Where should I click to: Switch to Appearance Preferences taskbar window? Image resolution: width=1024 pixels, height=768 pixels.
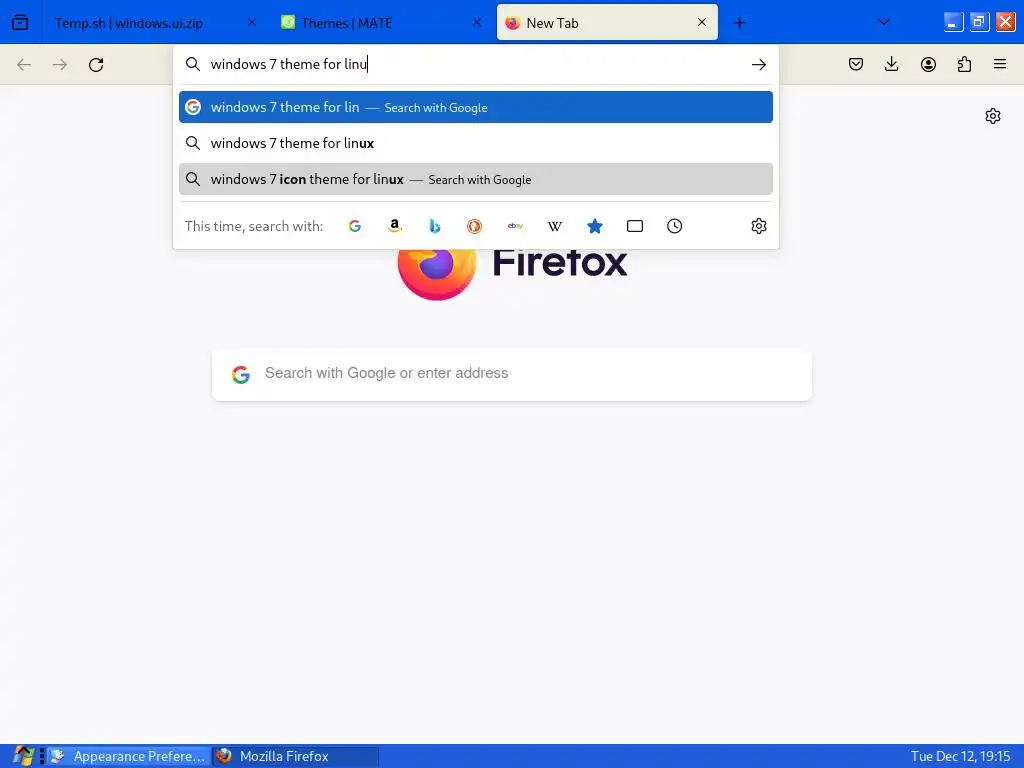pos(129,756)
